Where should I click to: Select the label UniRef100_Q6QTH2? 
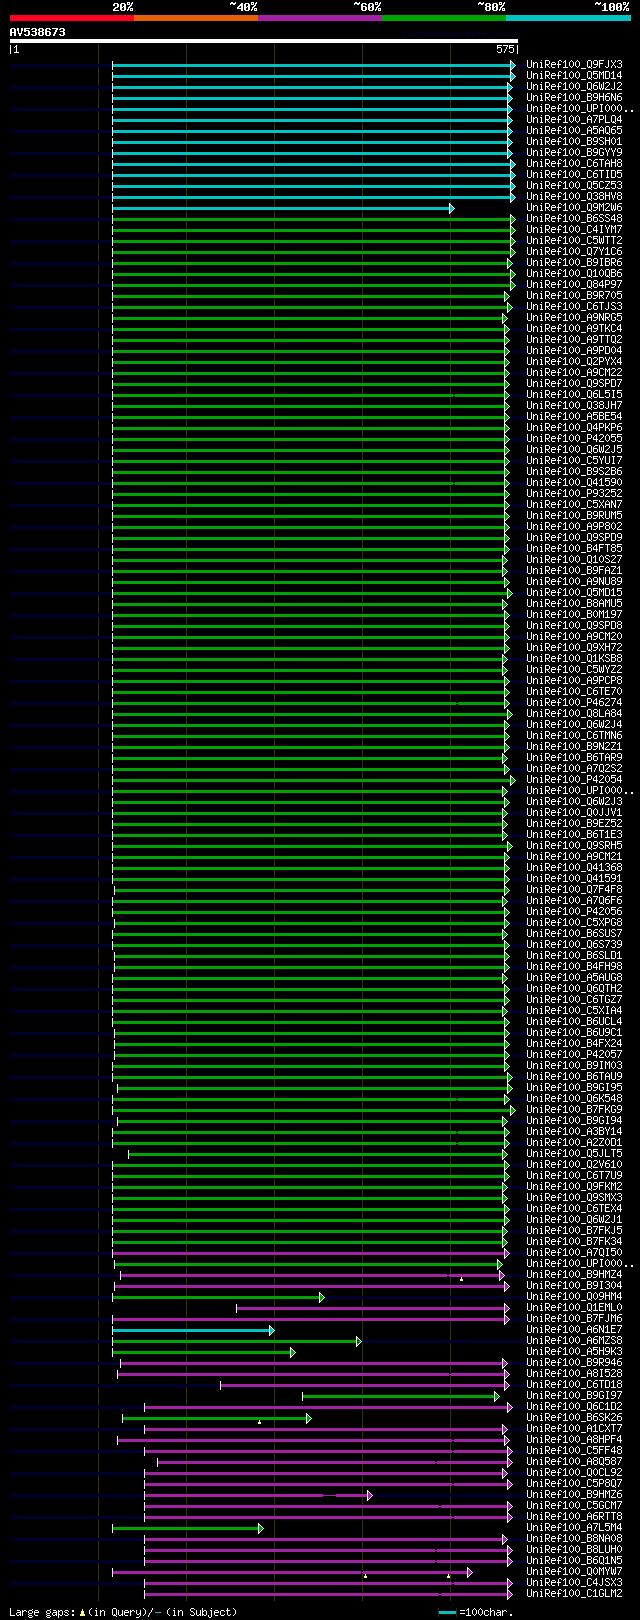[574, 989]
